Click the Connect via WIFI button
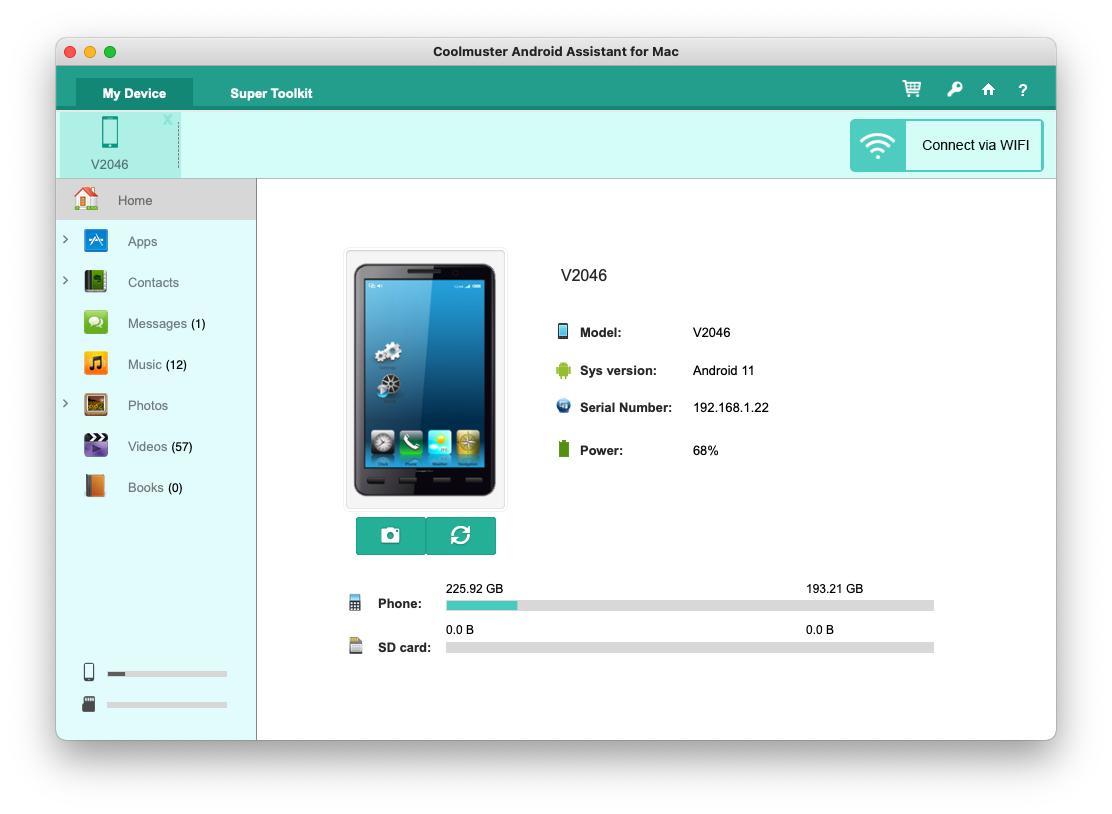 click(947, 145)
